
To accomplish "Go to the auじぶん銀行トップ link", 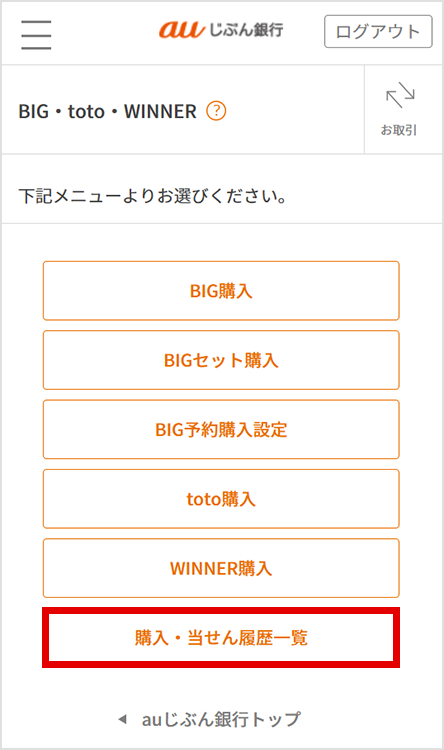I will pos(221,719).
